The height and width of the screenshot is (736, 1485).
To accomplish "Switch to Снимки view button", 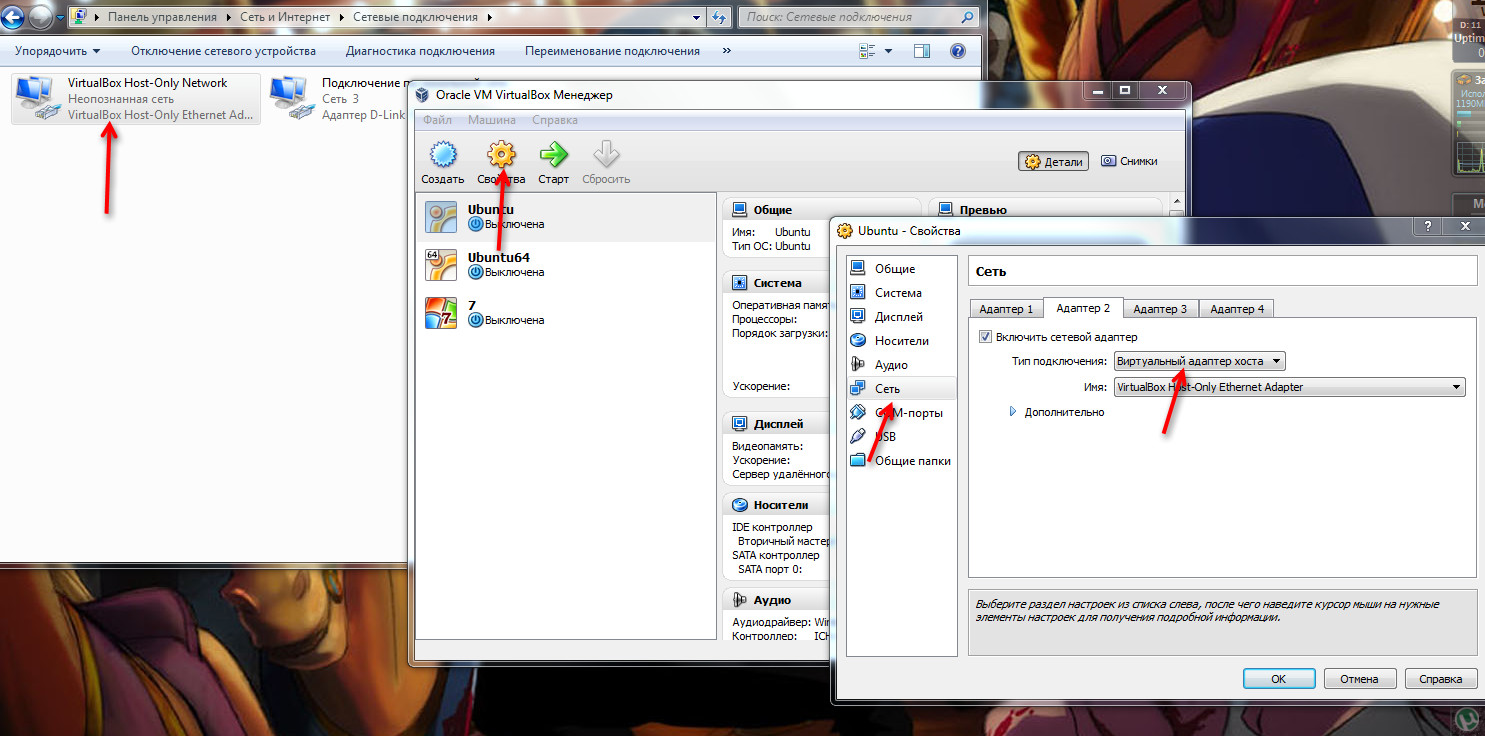I will point(1129,161).
